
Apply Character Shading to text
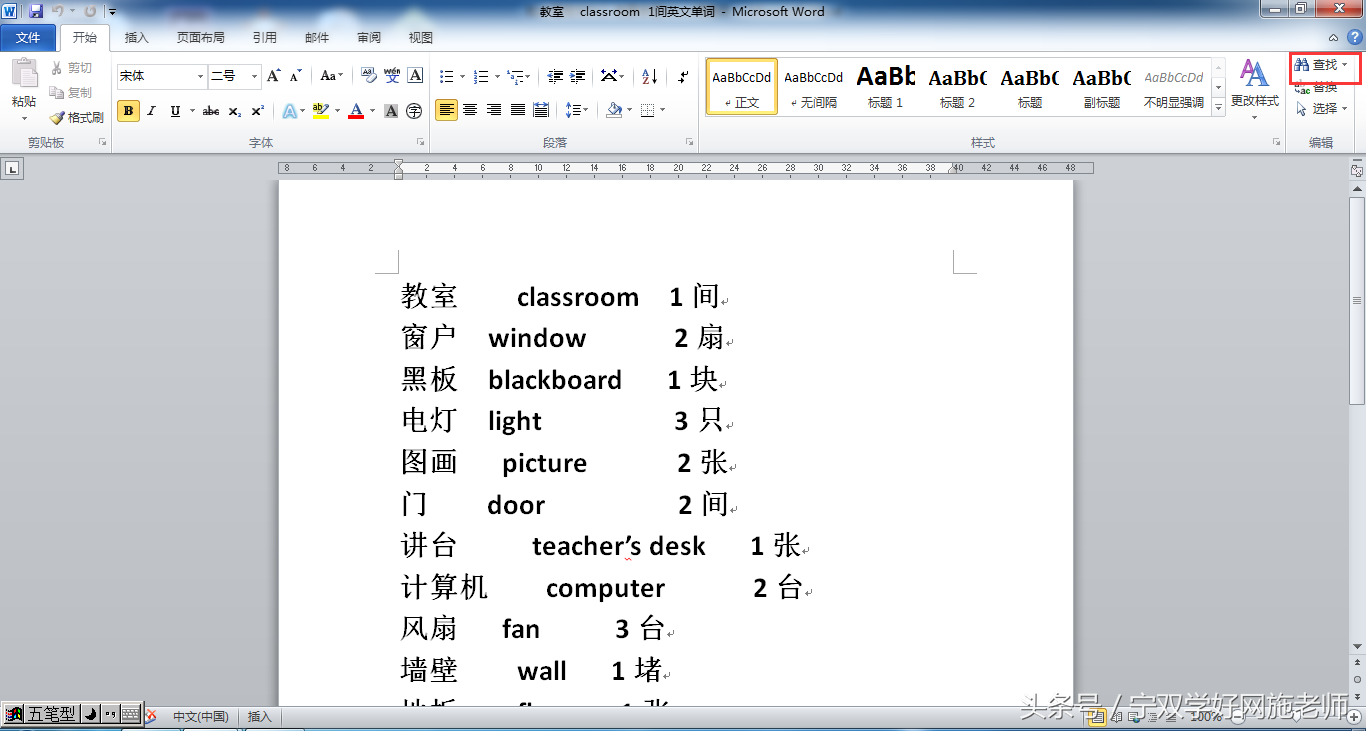(x=391, y=111)
